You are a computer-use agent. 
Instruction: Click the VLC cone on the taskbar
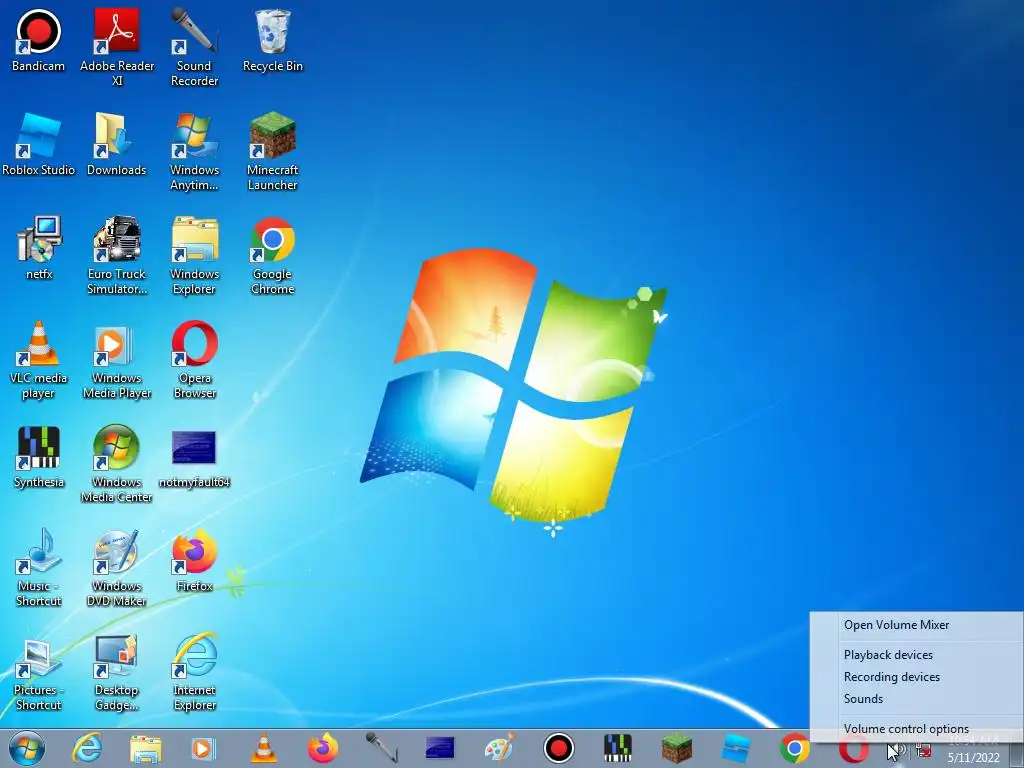click(x=264, y=748)
